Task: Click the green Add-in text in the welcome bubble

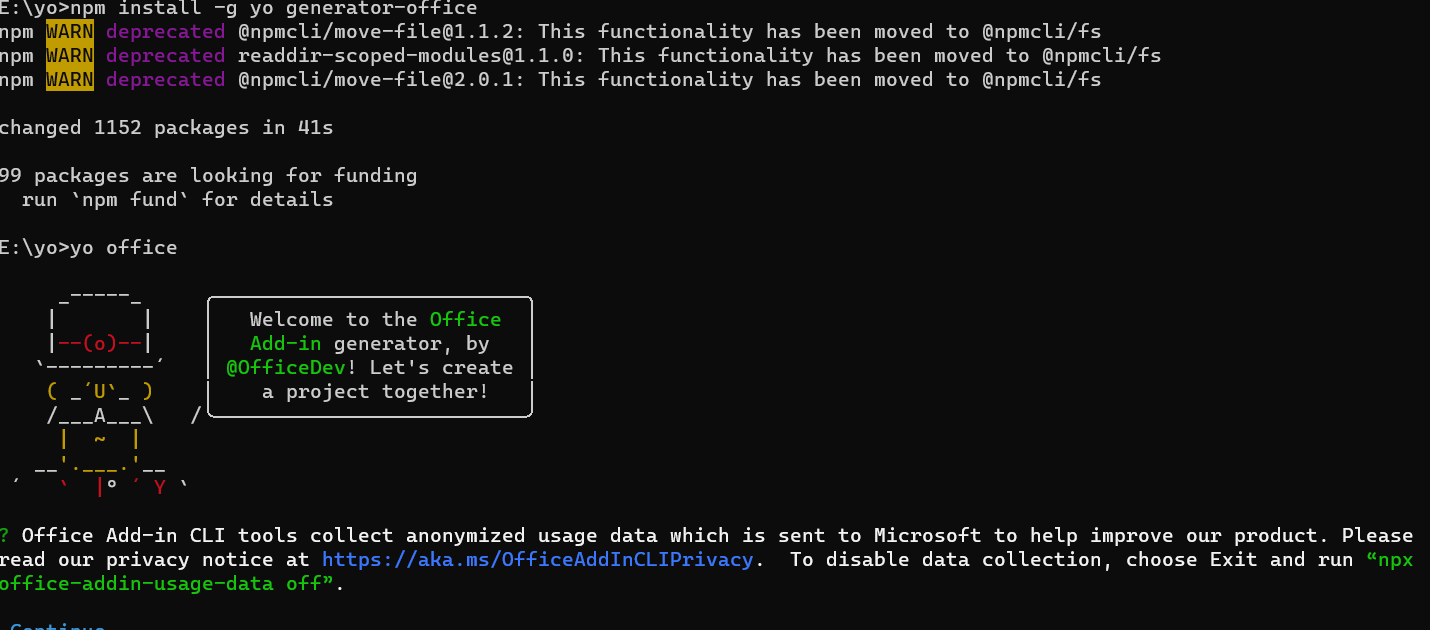Action: 286,344
